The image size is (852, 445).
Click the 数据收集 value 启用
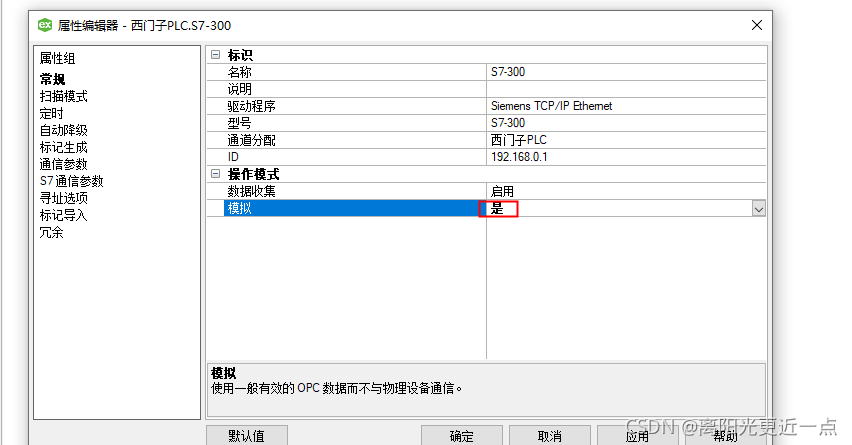(626, 191)
